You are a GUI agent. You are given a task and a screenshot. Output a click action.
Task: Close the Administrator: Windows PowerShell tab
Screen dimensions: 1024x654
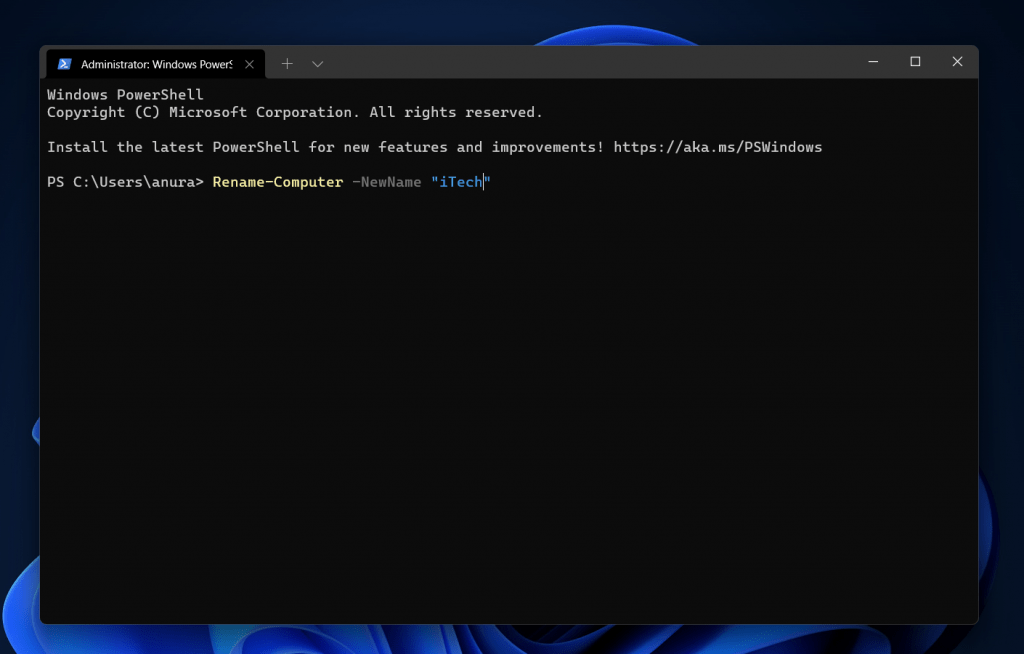(249, 63)
